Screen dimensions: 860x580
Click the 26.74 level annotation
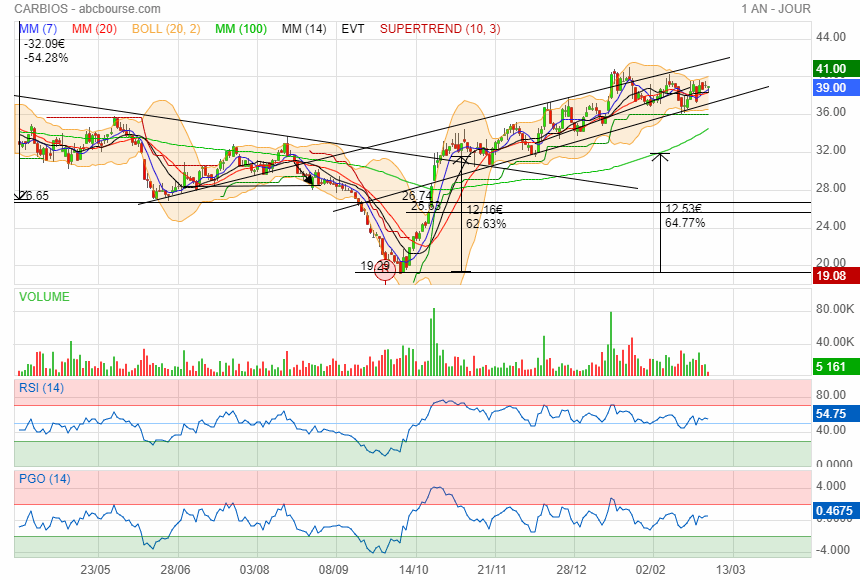417,196
